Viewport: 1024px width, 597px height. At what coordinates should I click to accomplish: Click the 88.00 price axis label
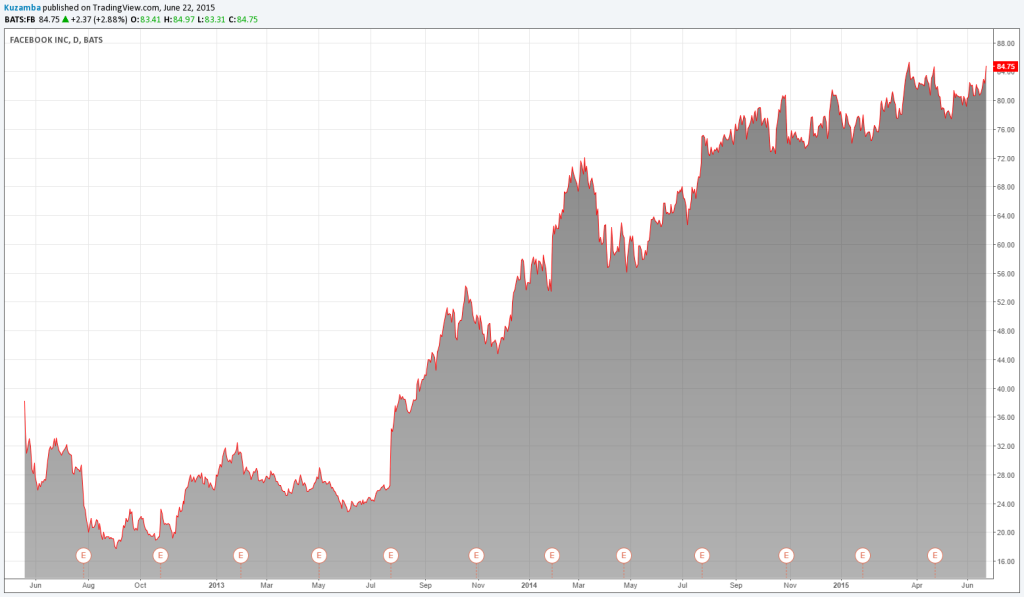[x=1006, y=43]
